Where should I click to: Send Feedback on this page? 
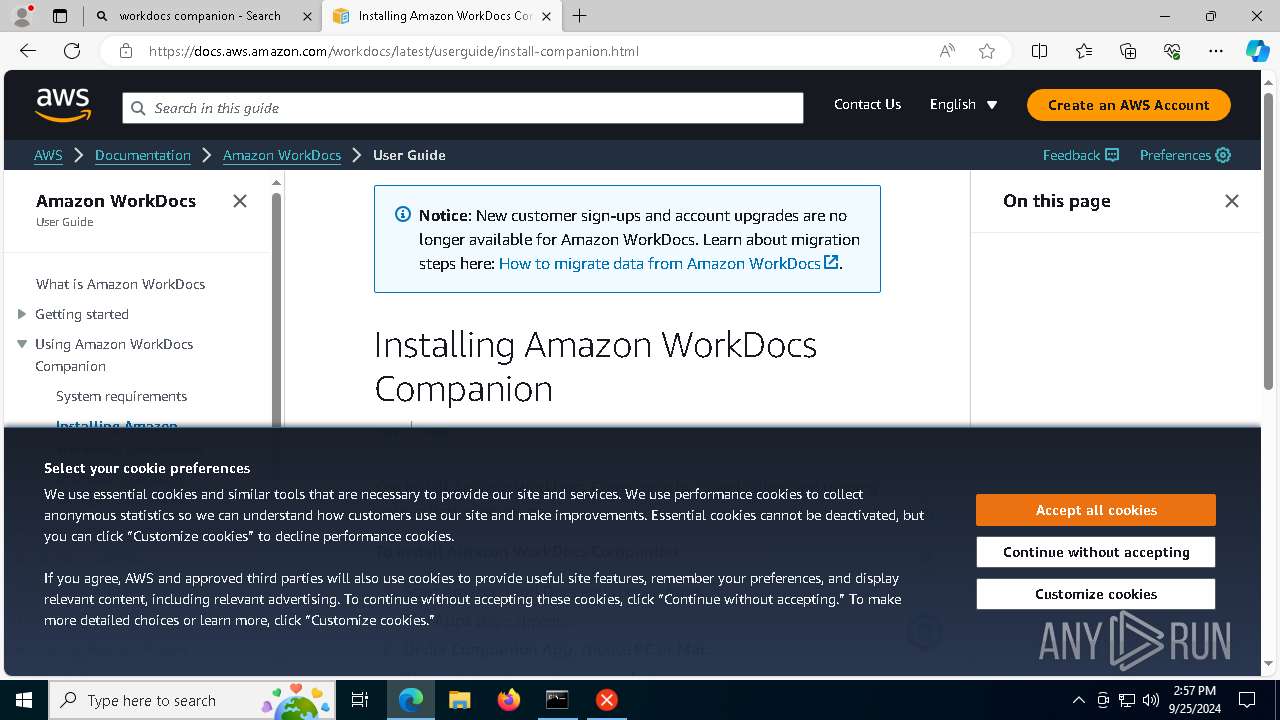tap(1080, 155)
